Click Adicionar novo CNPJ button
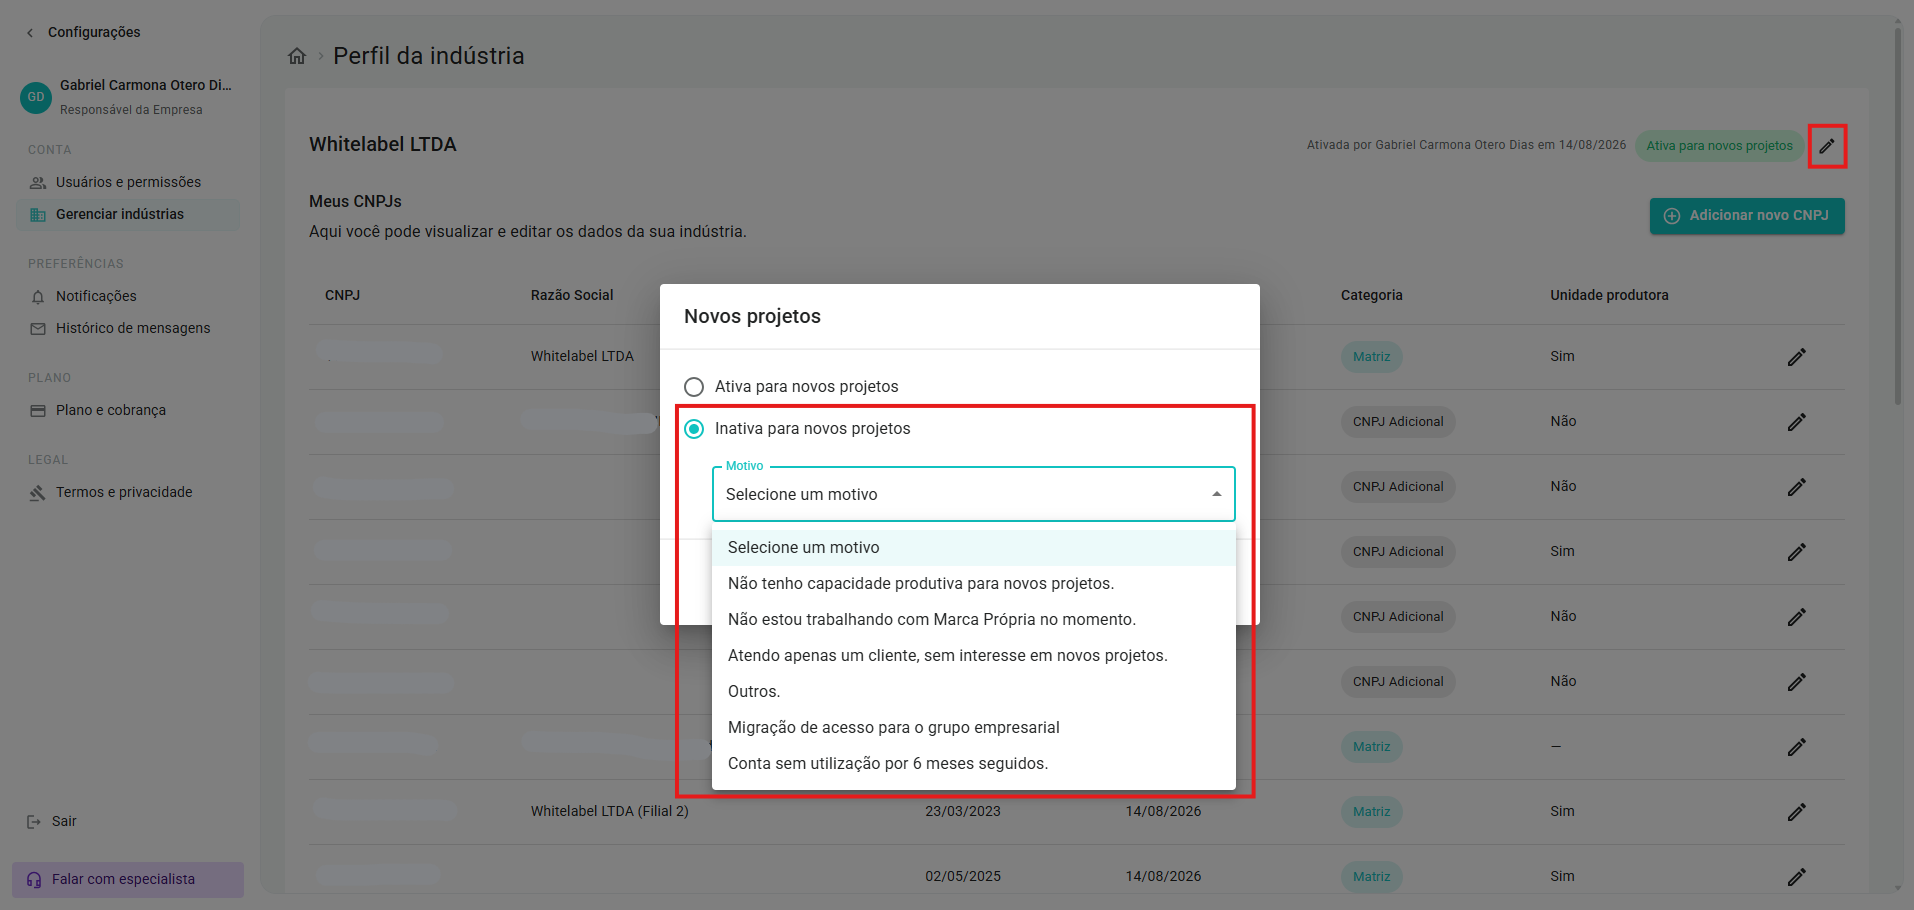The width and height of the screenshot is (1914, 910). (x=1747, y=216)
